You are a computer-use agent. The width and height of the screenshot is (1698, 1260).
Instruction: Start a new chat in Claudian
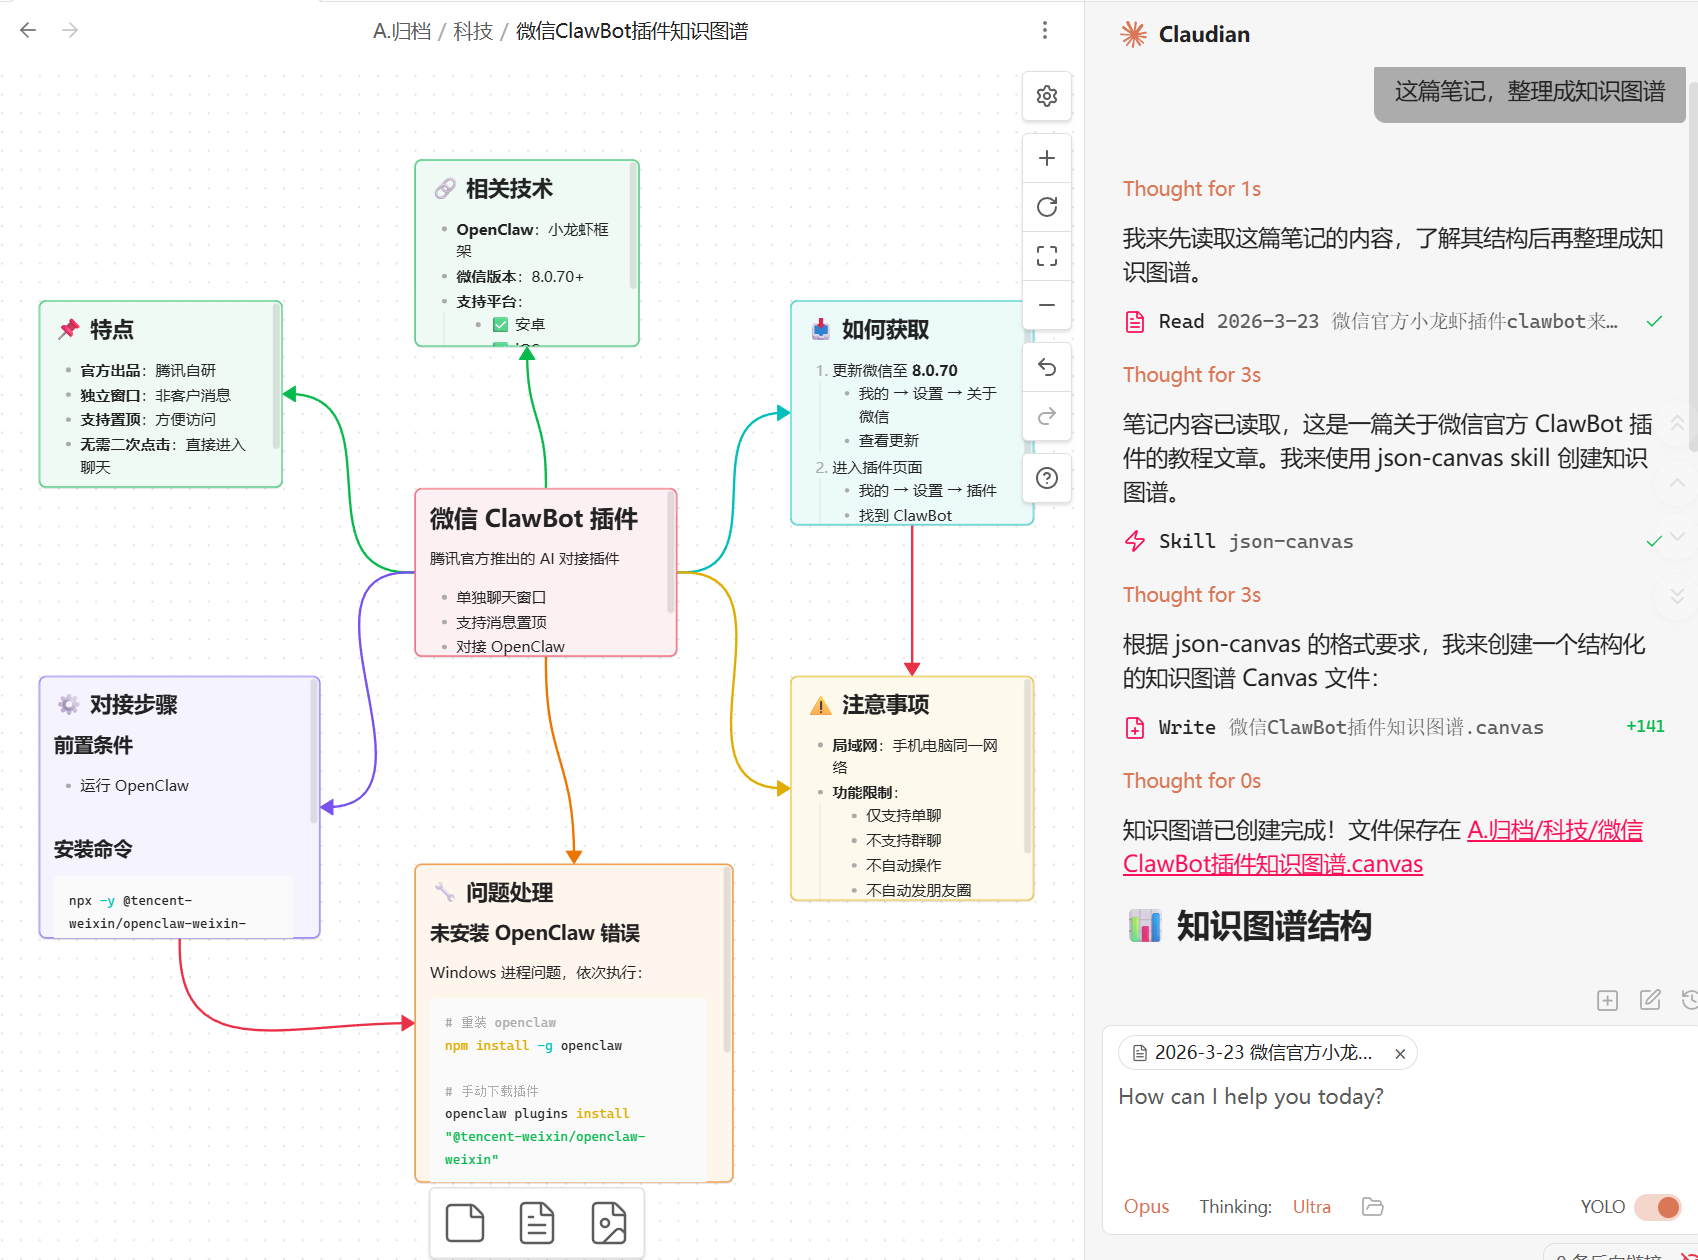pyautogui.click(x=1607, y=1000)
